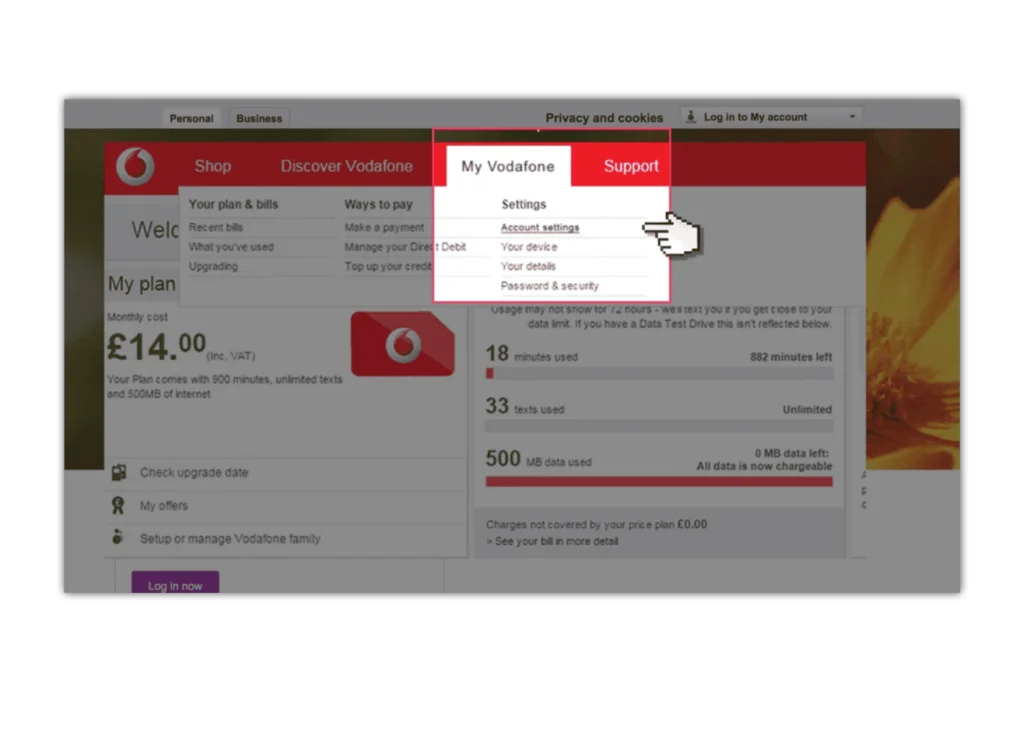Choose Make a payment
Screen dimensions: 1024x732
(385, 227)
